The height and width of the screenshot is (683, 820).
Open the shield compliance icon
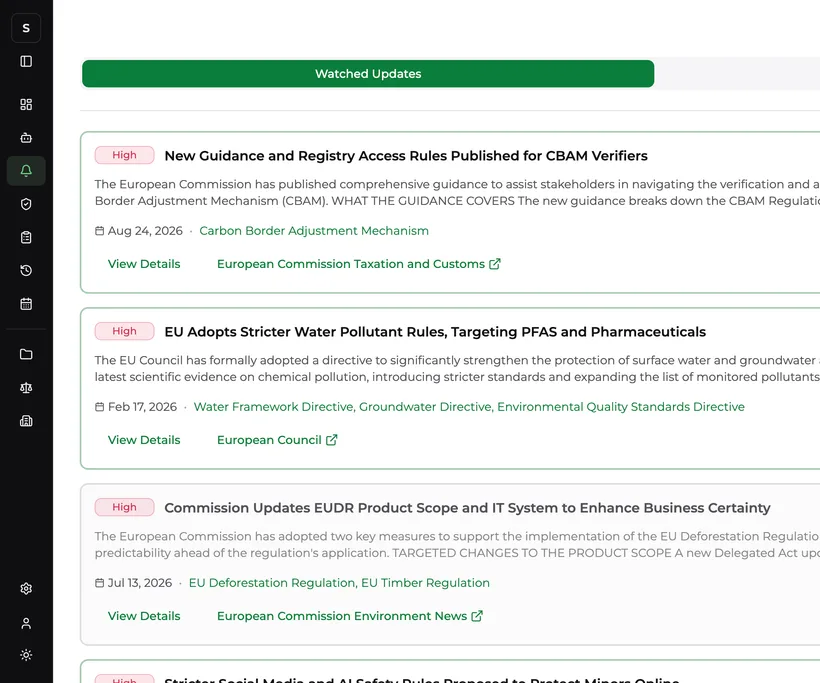pos(26,204)
